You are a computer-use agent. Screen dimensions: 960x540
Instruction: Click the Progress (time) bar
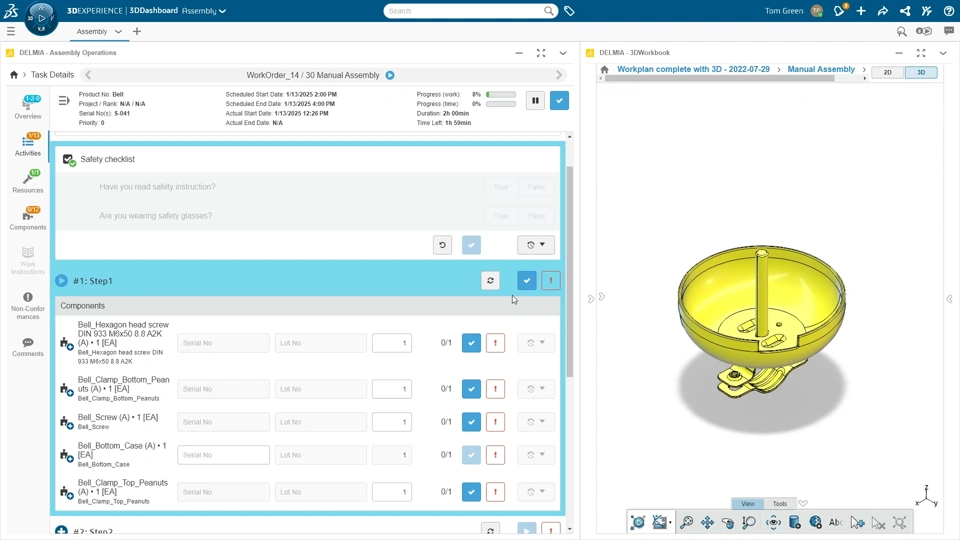tap(501, 104)
